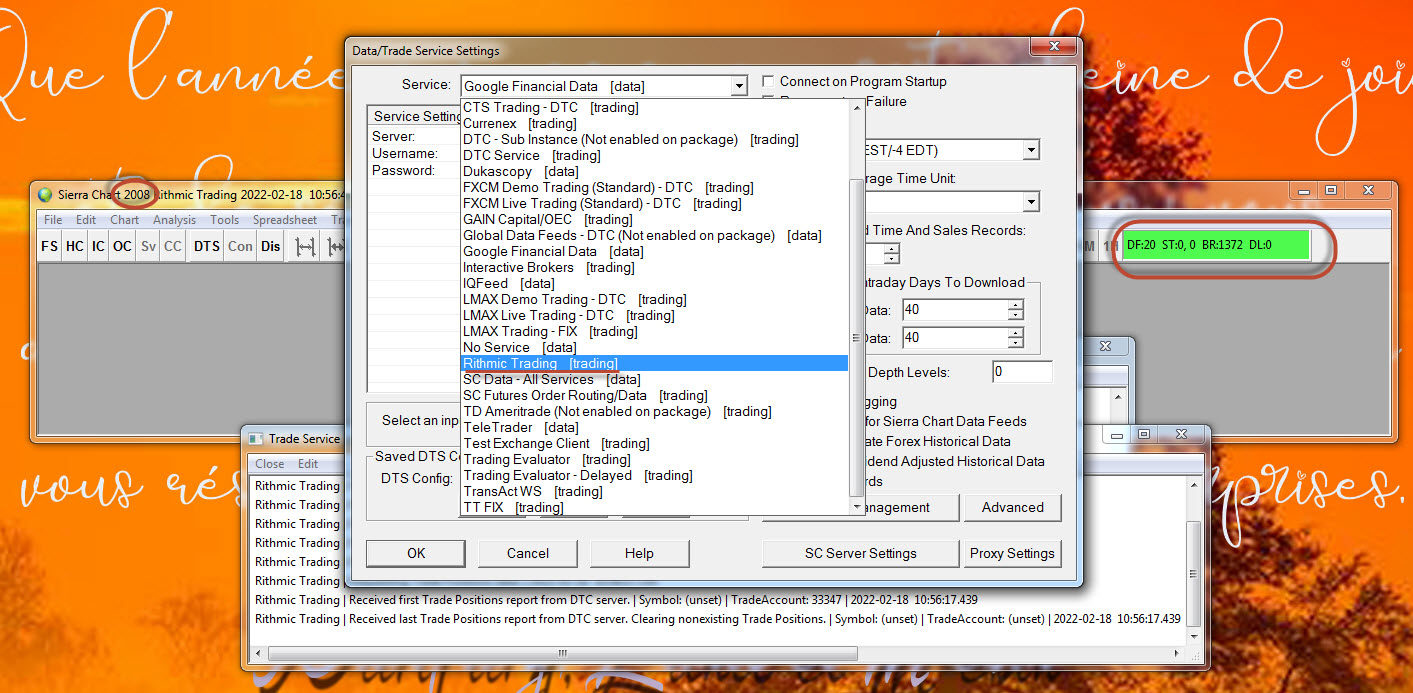
Task: Click the first Data days field showing 40
Action: tap(955, 310)
